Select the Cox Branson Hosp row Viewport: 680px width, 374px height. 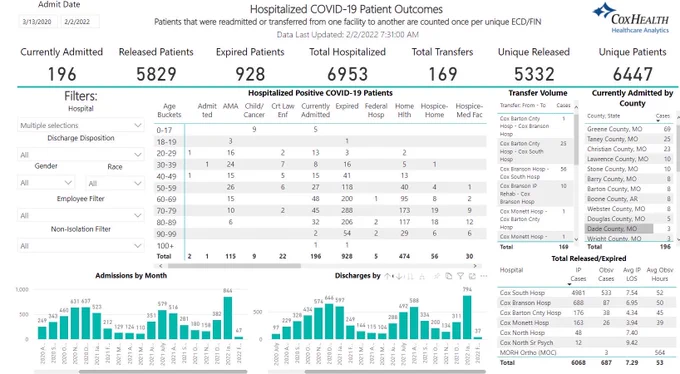(586, 303)
